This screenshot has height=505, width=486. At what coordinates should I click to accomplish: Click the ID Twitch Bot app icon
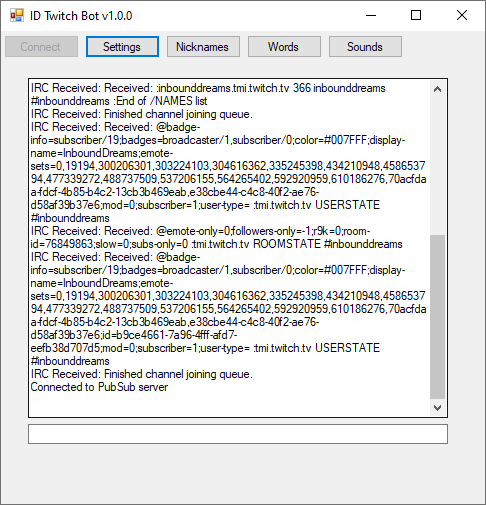[x=17, y=16]
